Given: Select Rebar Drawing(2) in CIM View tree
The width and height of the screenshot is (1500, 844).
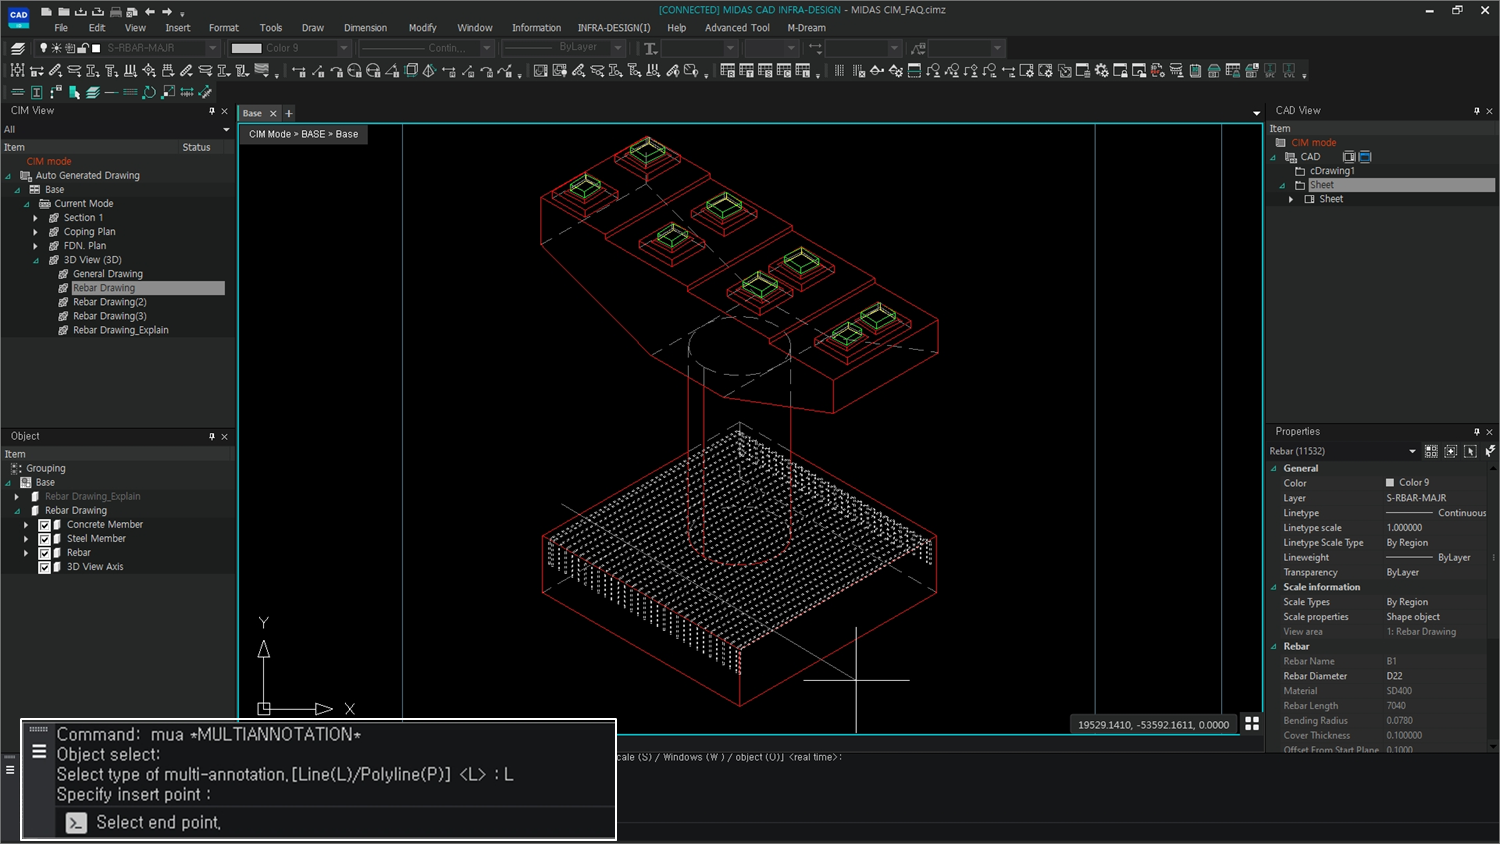Looking at the screenshot, I should point(109,301).
